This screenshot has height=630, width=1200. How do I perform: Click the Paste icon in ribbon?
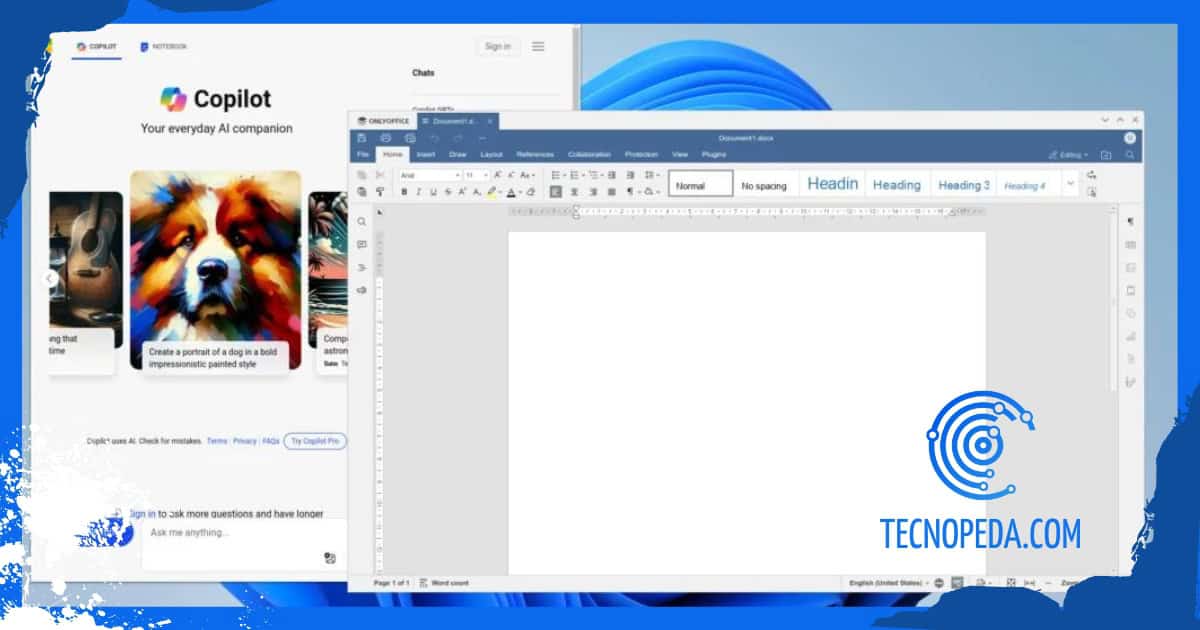tap(362, 191)
